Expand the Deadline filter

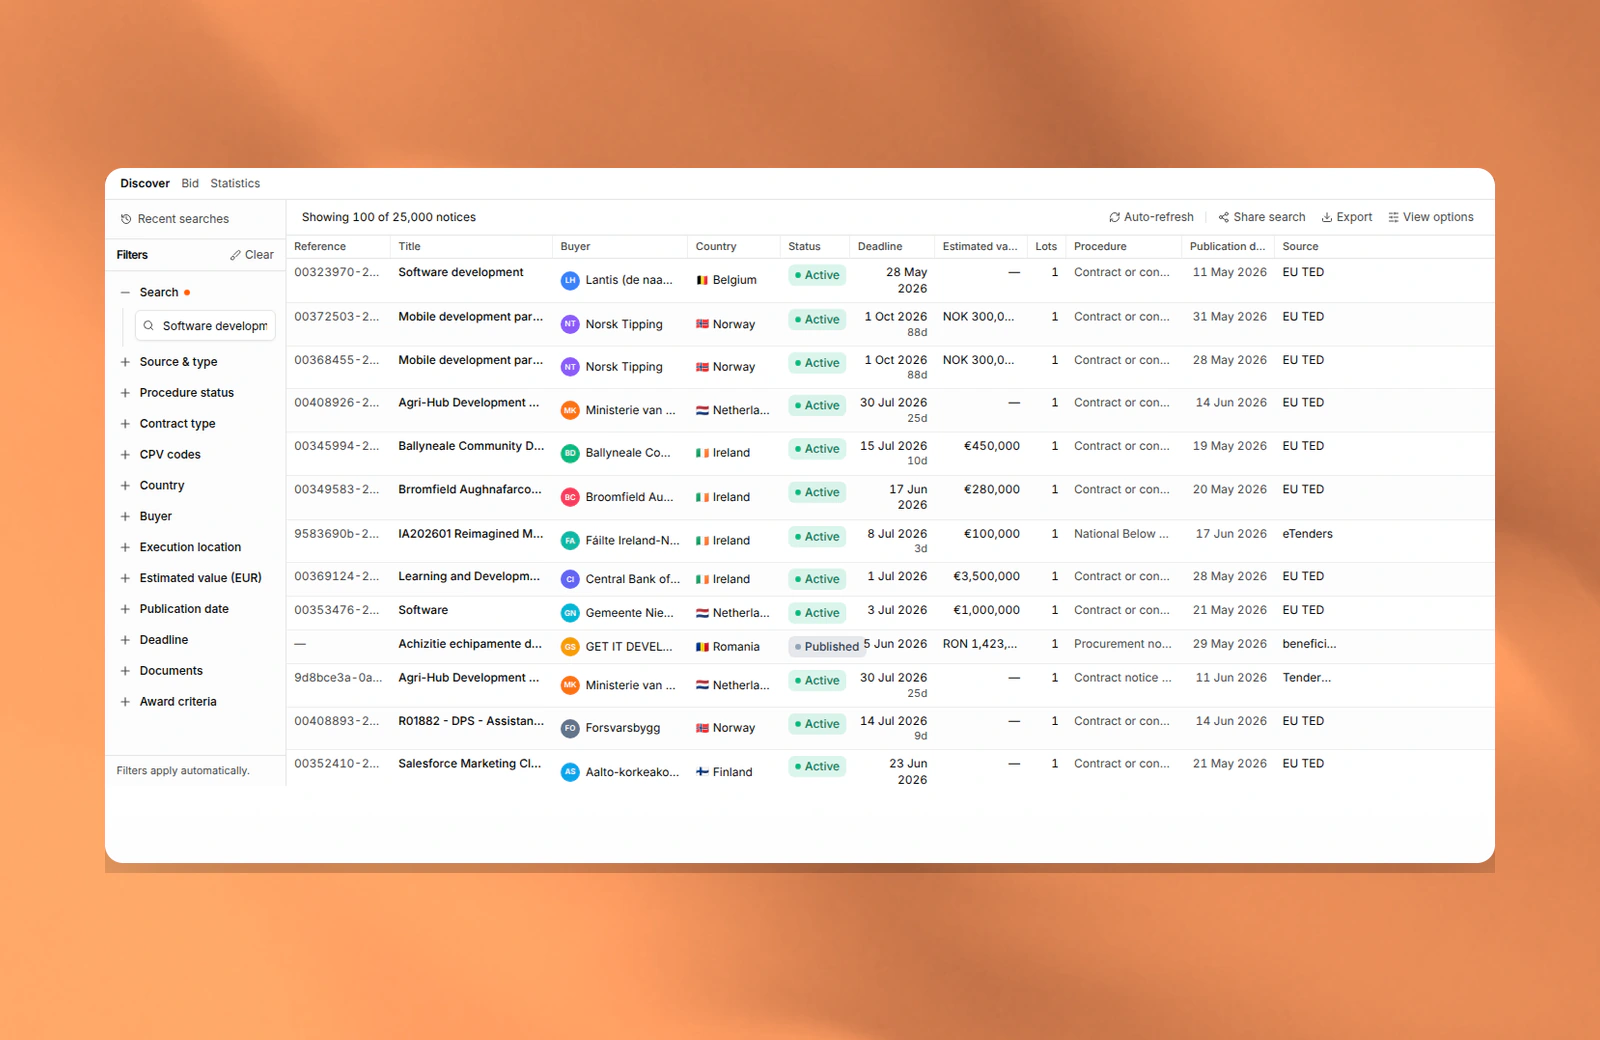125,640
